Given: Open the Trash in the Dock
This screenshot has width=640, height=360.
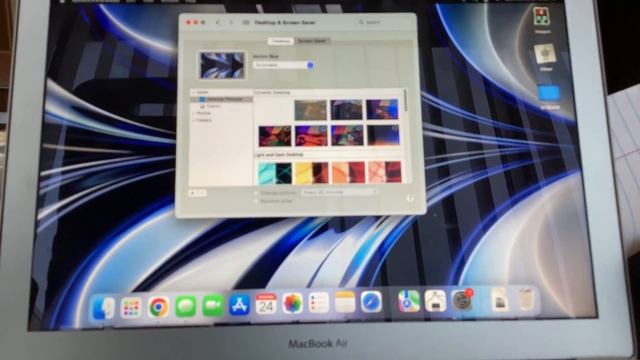Looking at the screenshot, I should click(526, 299).
